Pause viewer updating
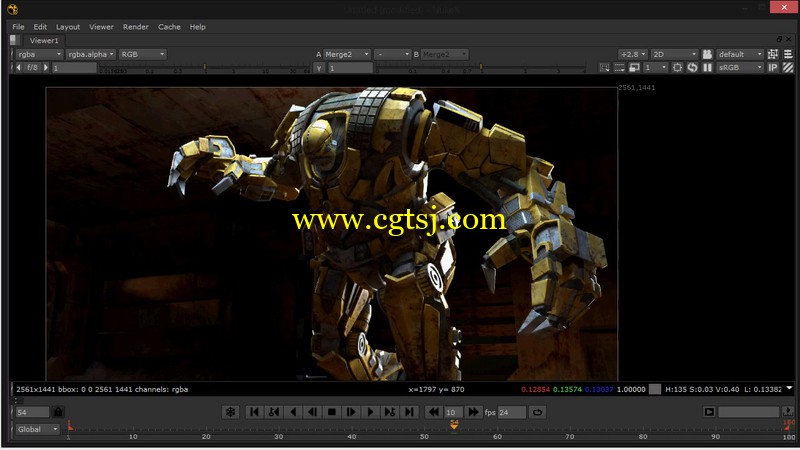 pyautogui.click(x=707, y=67)
